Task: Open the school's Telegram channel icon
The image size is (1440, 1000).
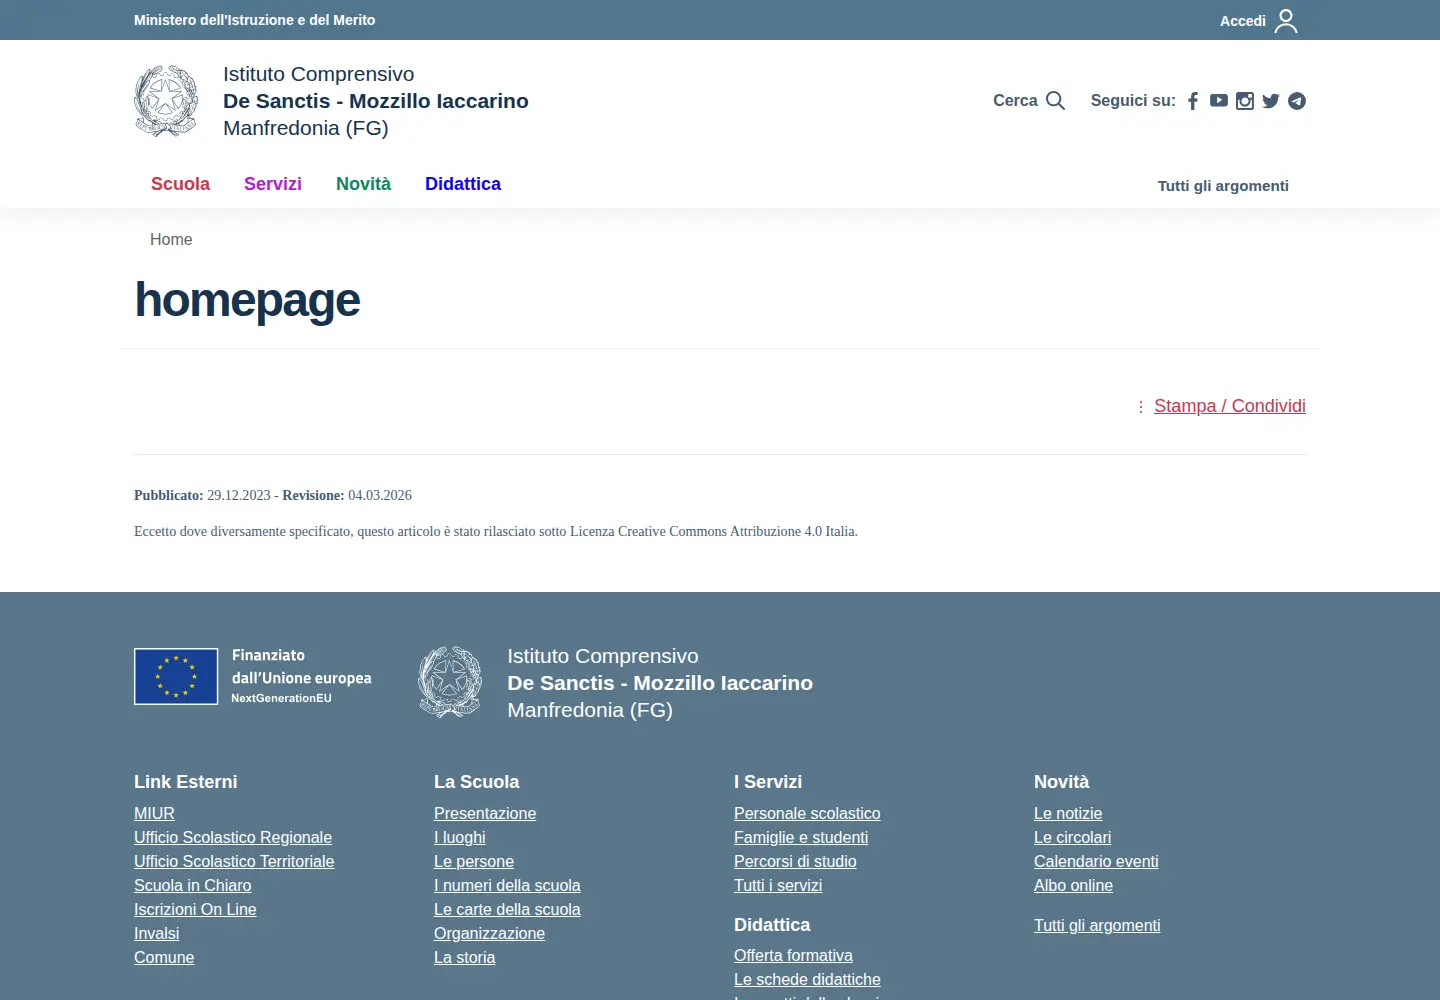Action: (x=1297, y=101)
